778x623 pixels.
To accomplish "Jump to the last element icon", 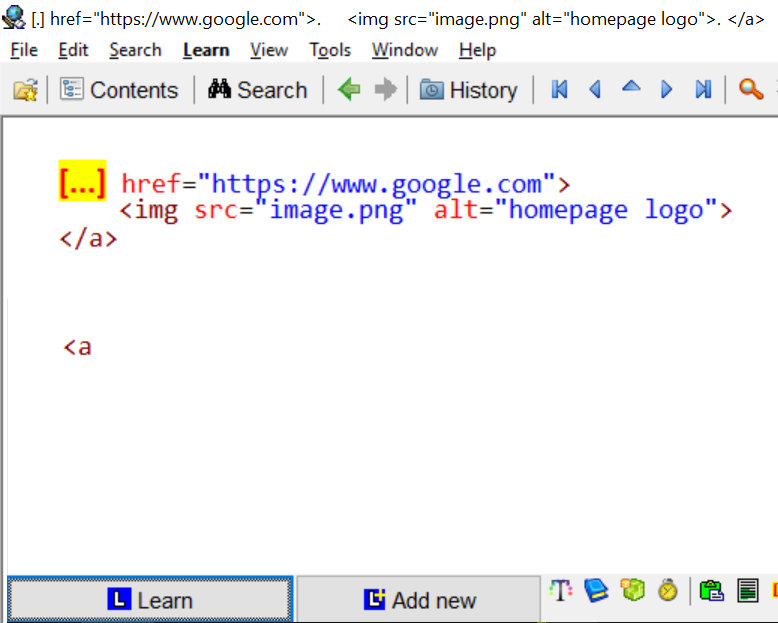I will coord(703,90).
